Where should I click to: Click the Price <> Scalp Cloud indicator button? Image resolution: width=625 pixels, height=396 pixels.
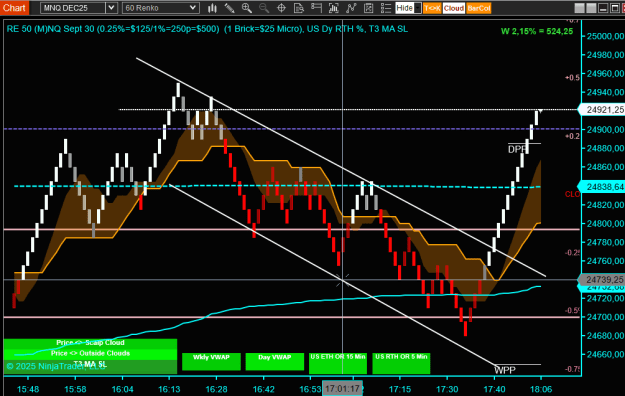(90, 343)
